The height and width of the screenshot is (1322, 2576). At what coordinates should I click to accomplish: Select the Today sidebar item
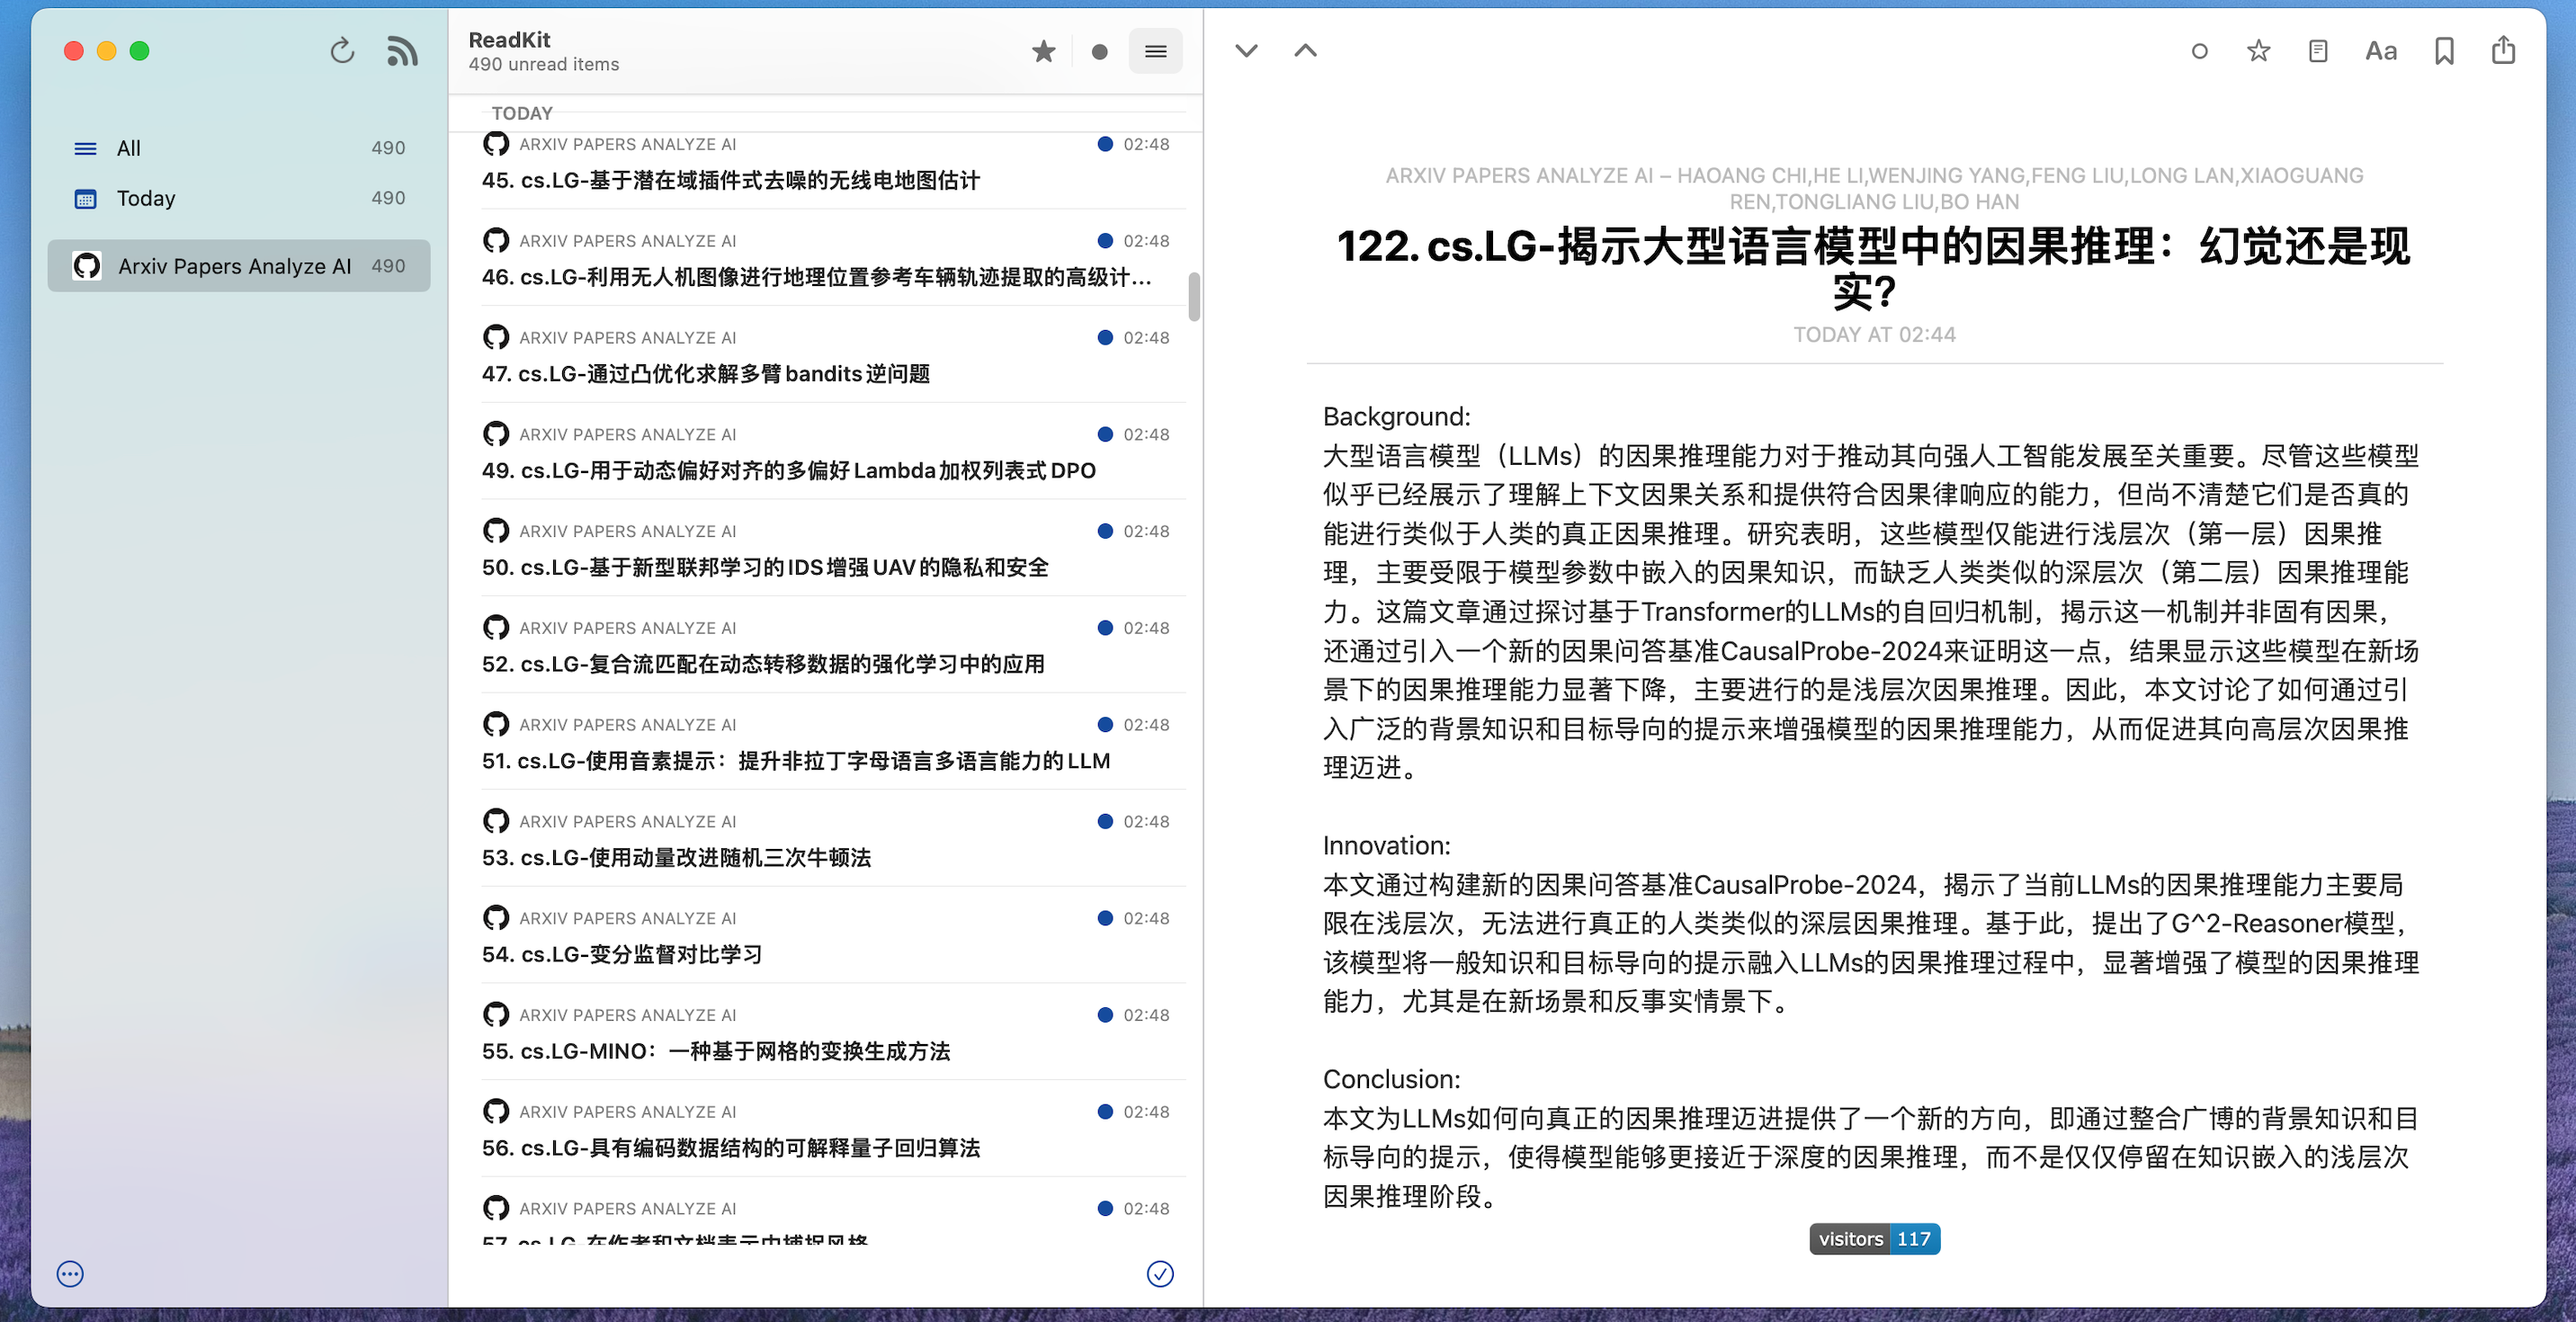pyautogui.click(x=239, y=198)
